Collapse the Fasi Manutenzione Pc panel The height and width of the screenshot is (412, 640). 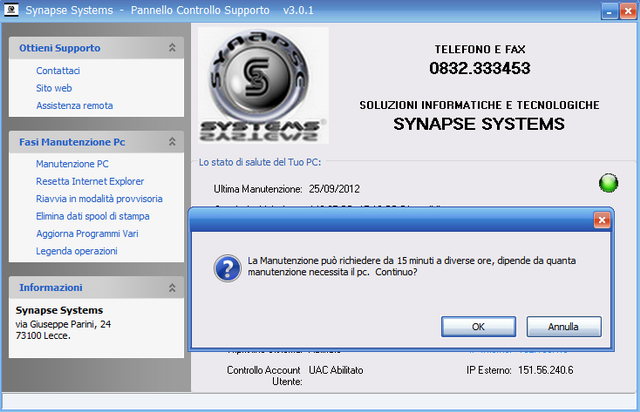pyautogui.click(x=172, y=142)
